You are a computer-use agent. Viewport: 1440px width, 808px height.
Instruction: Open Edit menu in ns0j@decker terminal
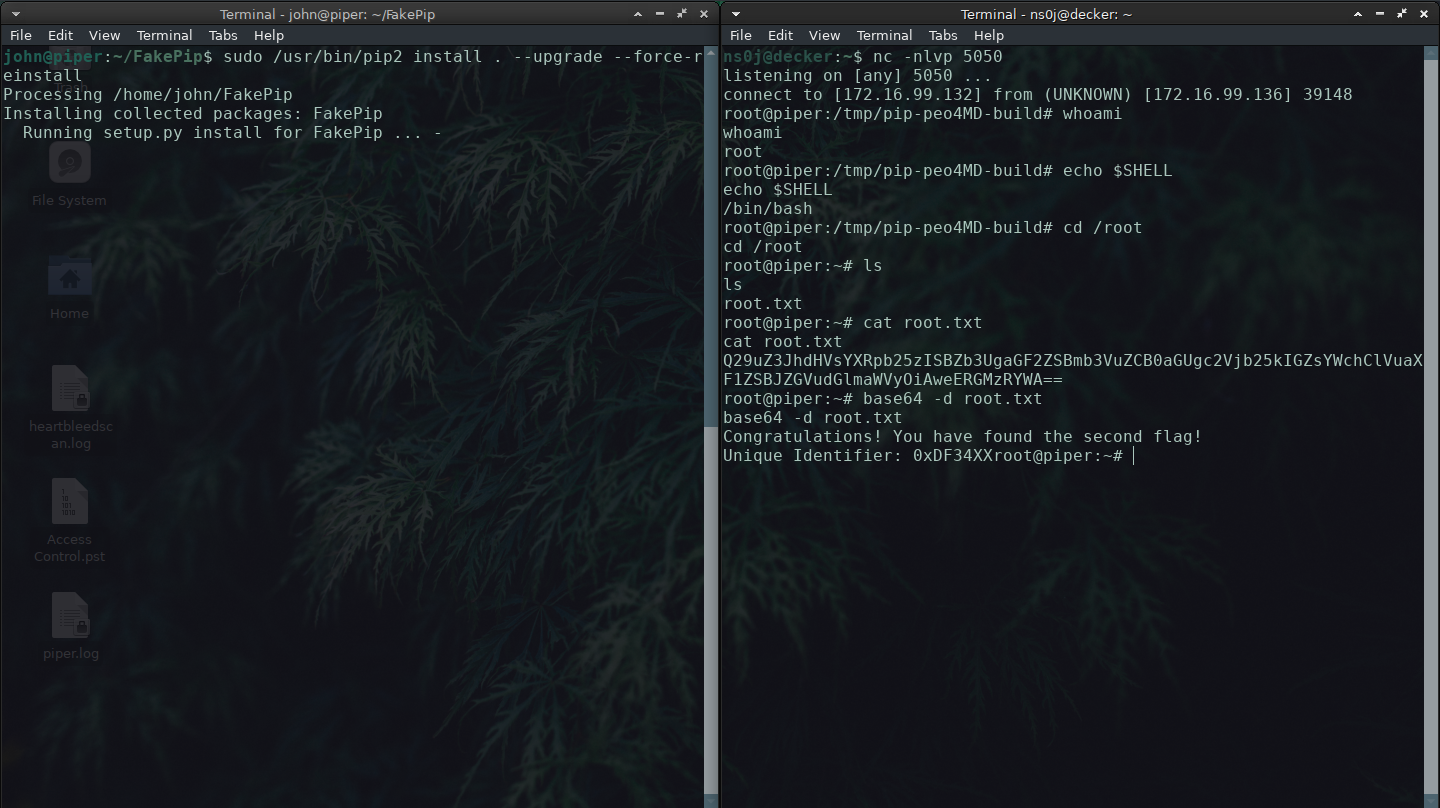click(780, 35)
